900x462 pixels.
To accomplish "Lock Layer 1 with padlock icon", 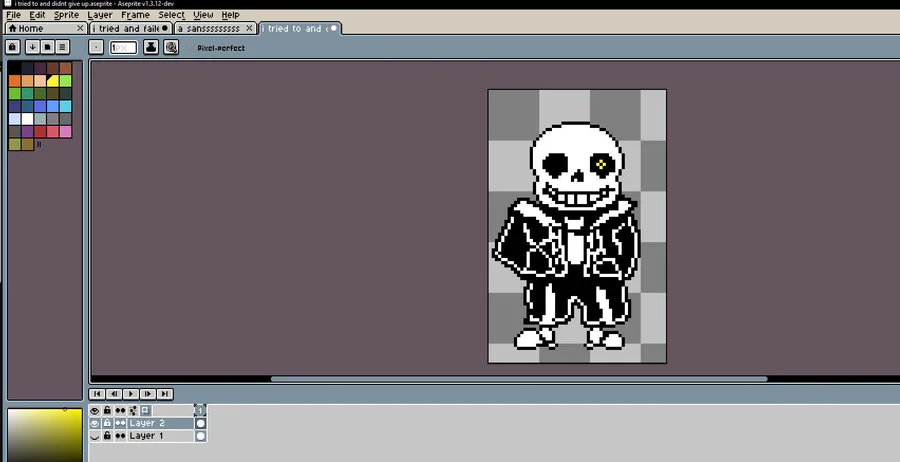I will click(x=107, y=436).
